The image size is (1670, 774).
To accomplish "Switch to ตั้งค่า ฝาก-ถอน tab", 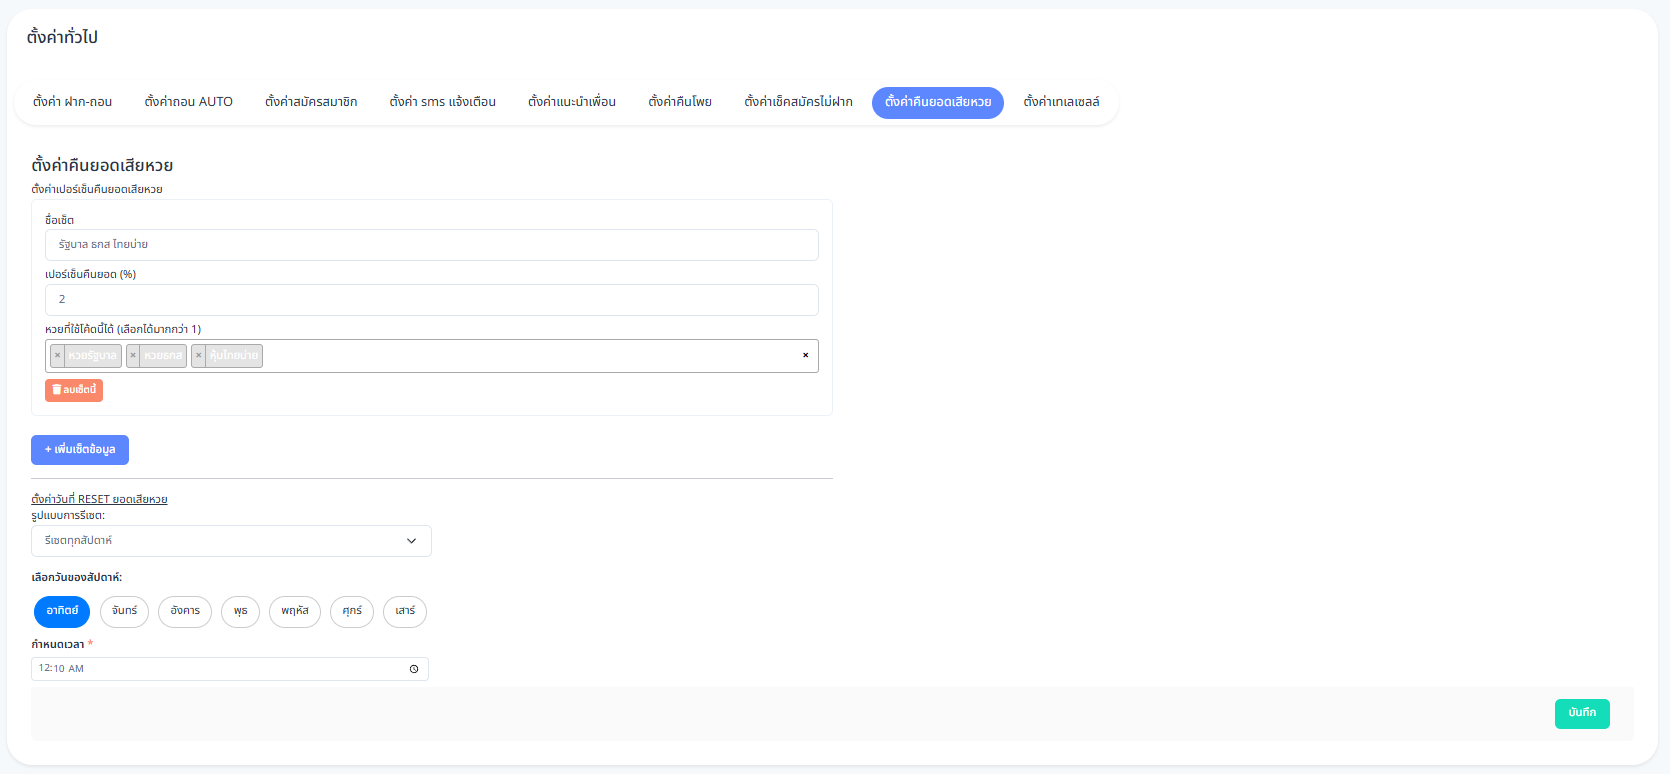I will pyautogui.click(x=72, y=102).
